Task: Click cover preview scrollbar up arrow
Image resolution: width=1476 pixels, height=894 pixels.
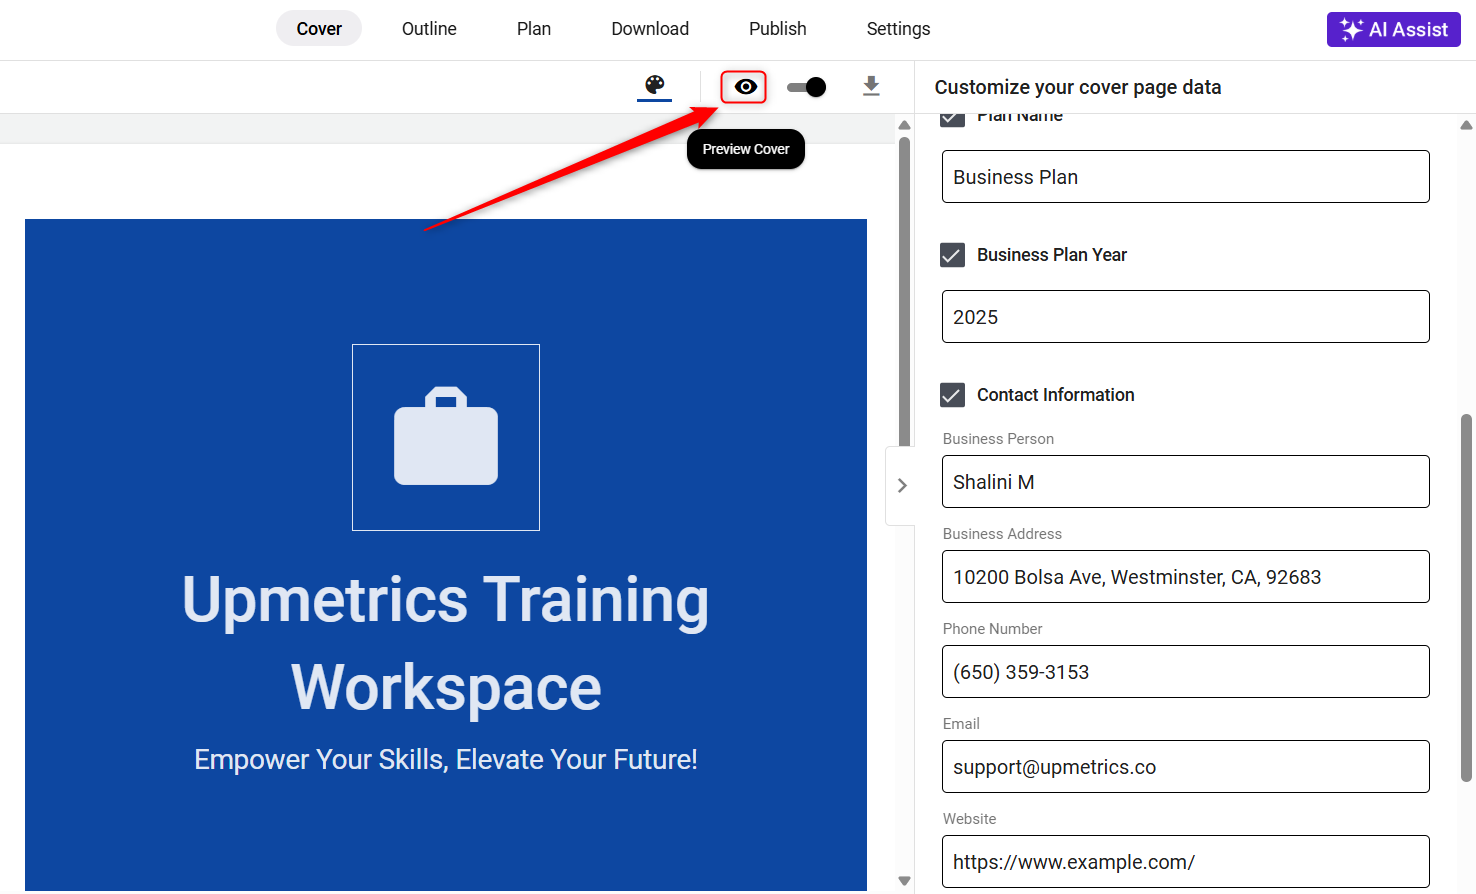Action: (x=904, y=125)
